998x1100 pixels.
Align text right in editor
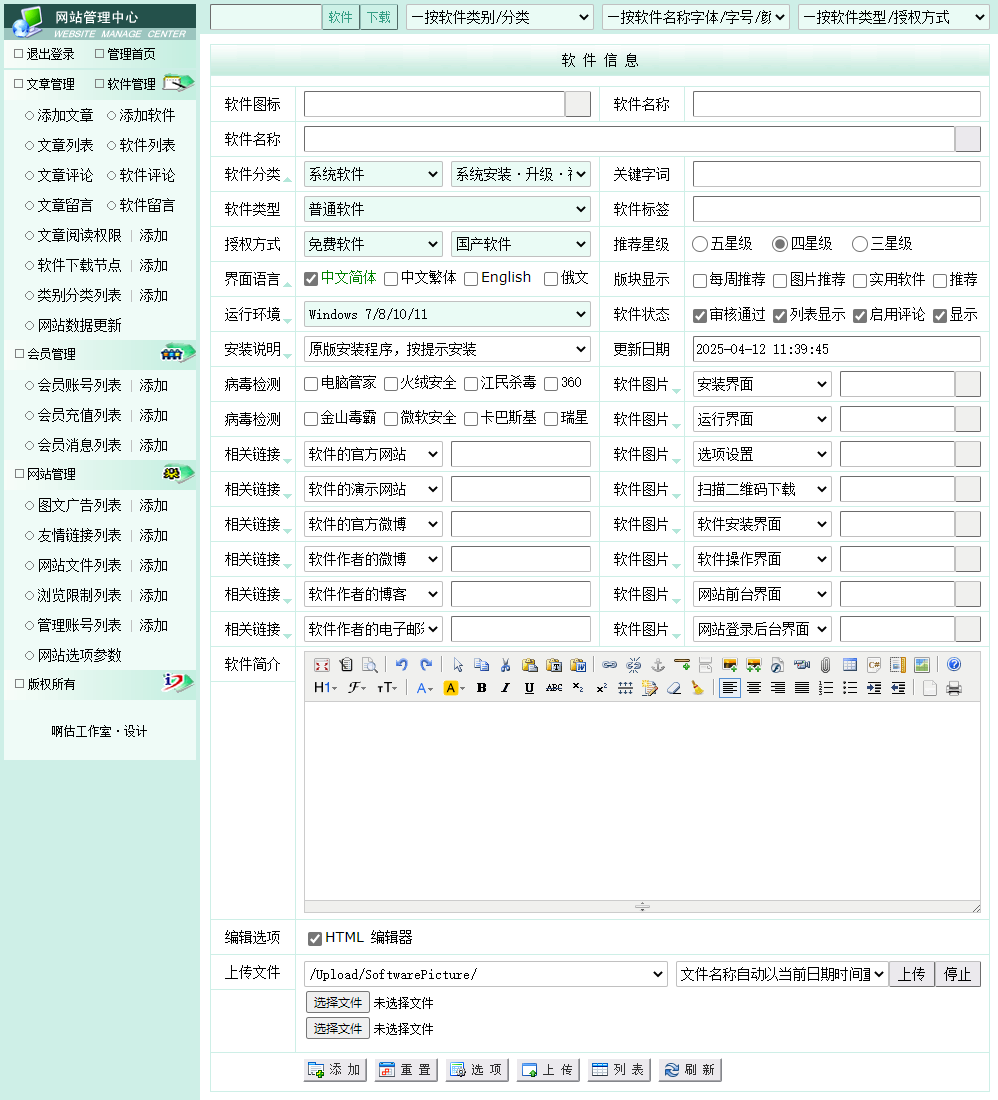(x=778, y=688)
